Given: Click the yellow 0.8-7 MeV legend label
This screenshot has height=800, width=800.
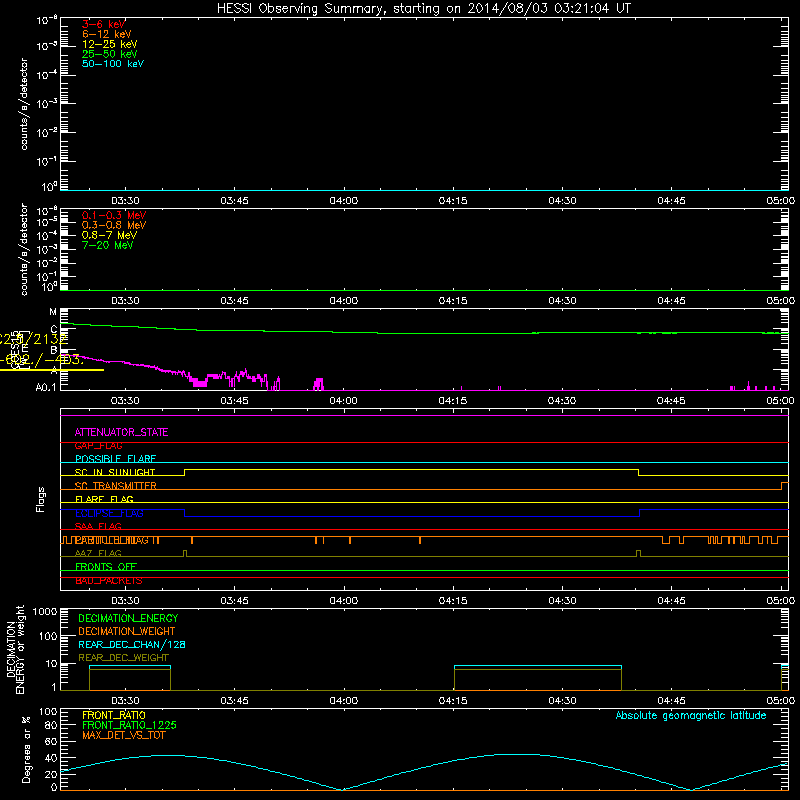Looking at the screenshot, I should tap(109, 235).
